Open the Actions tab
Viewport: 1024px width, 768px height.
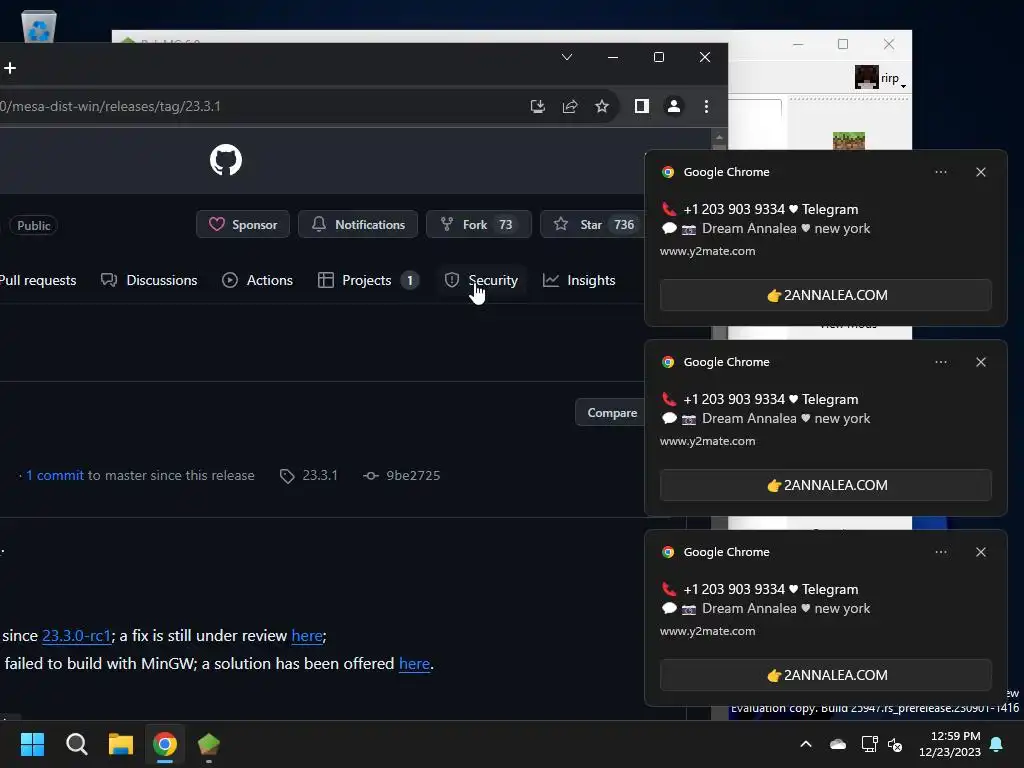pos(257,280)
